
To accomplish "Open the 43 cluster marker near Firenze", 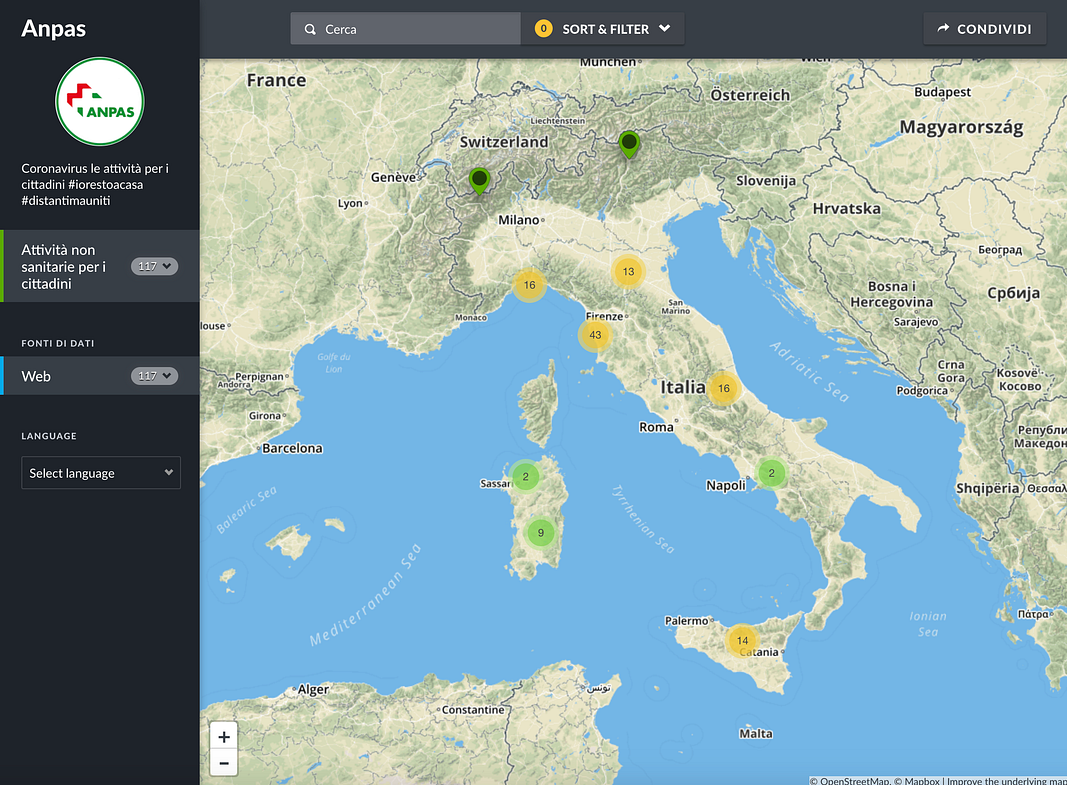I will [x=595, y=335].
